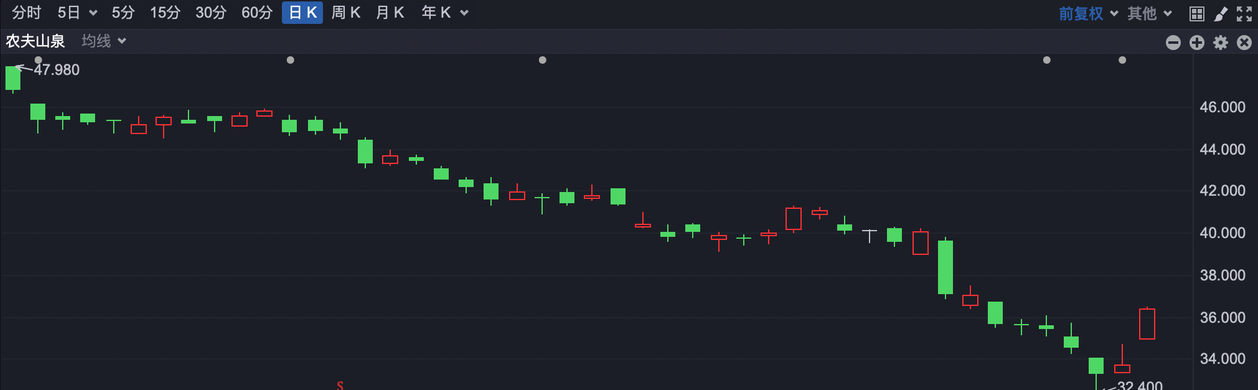Zoom out chart with minus icon
1258x390 pixels.
click(1173, 42)
